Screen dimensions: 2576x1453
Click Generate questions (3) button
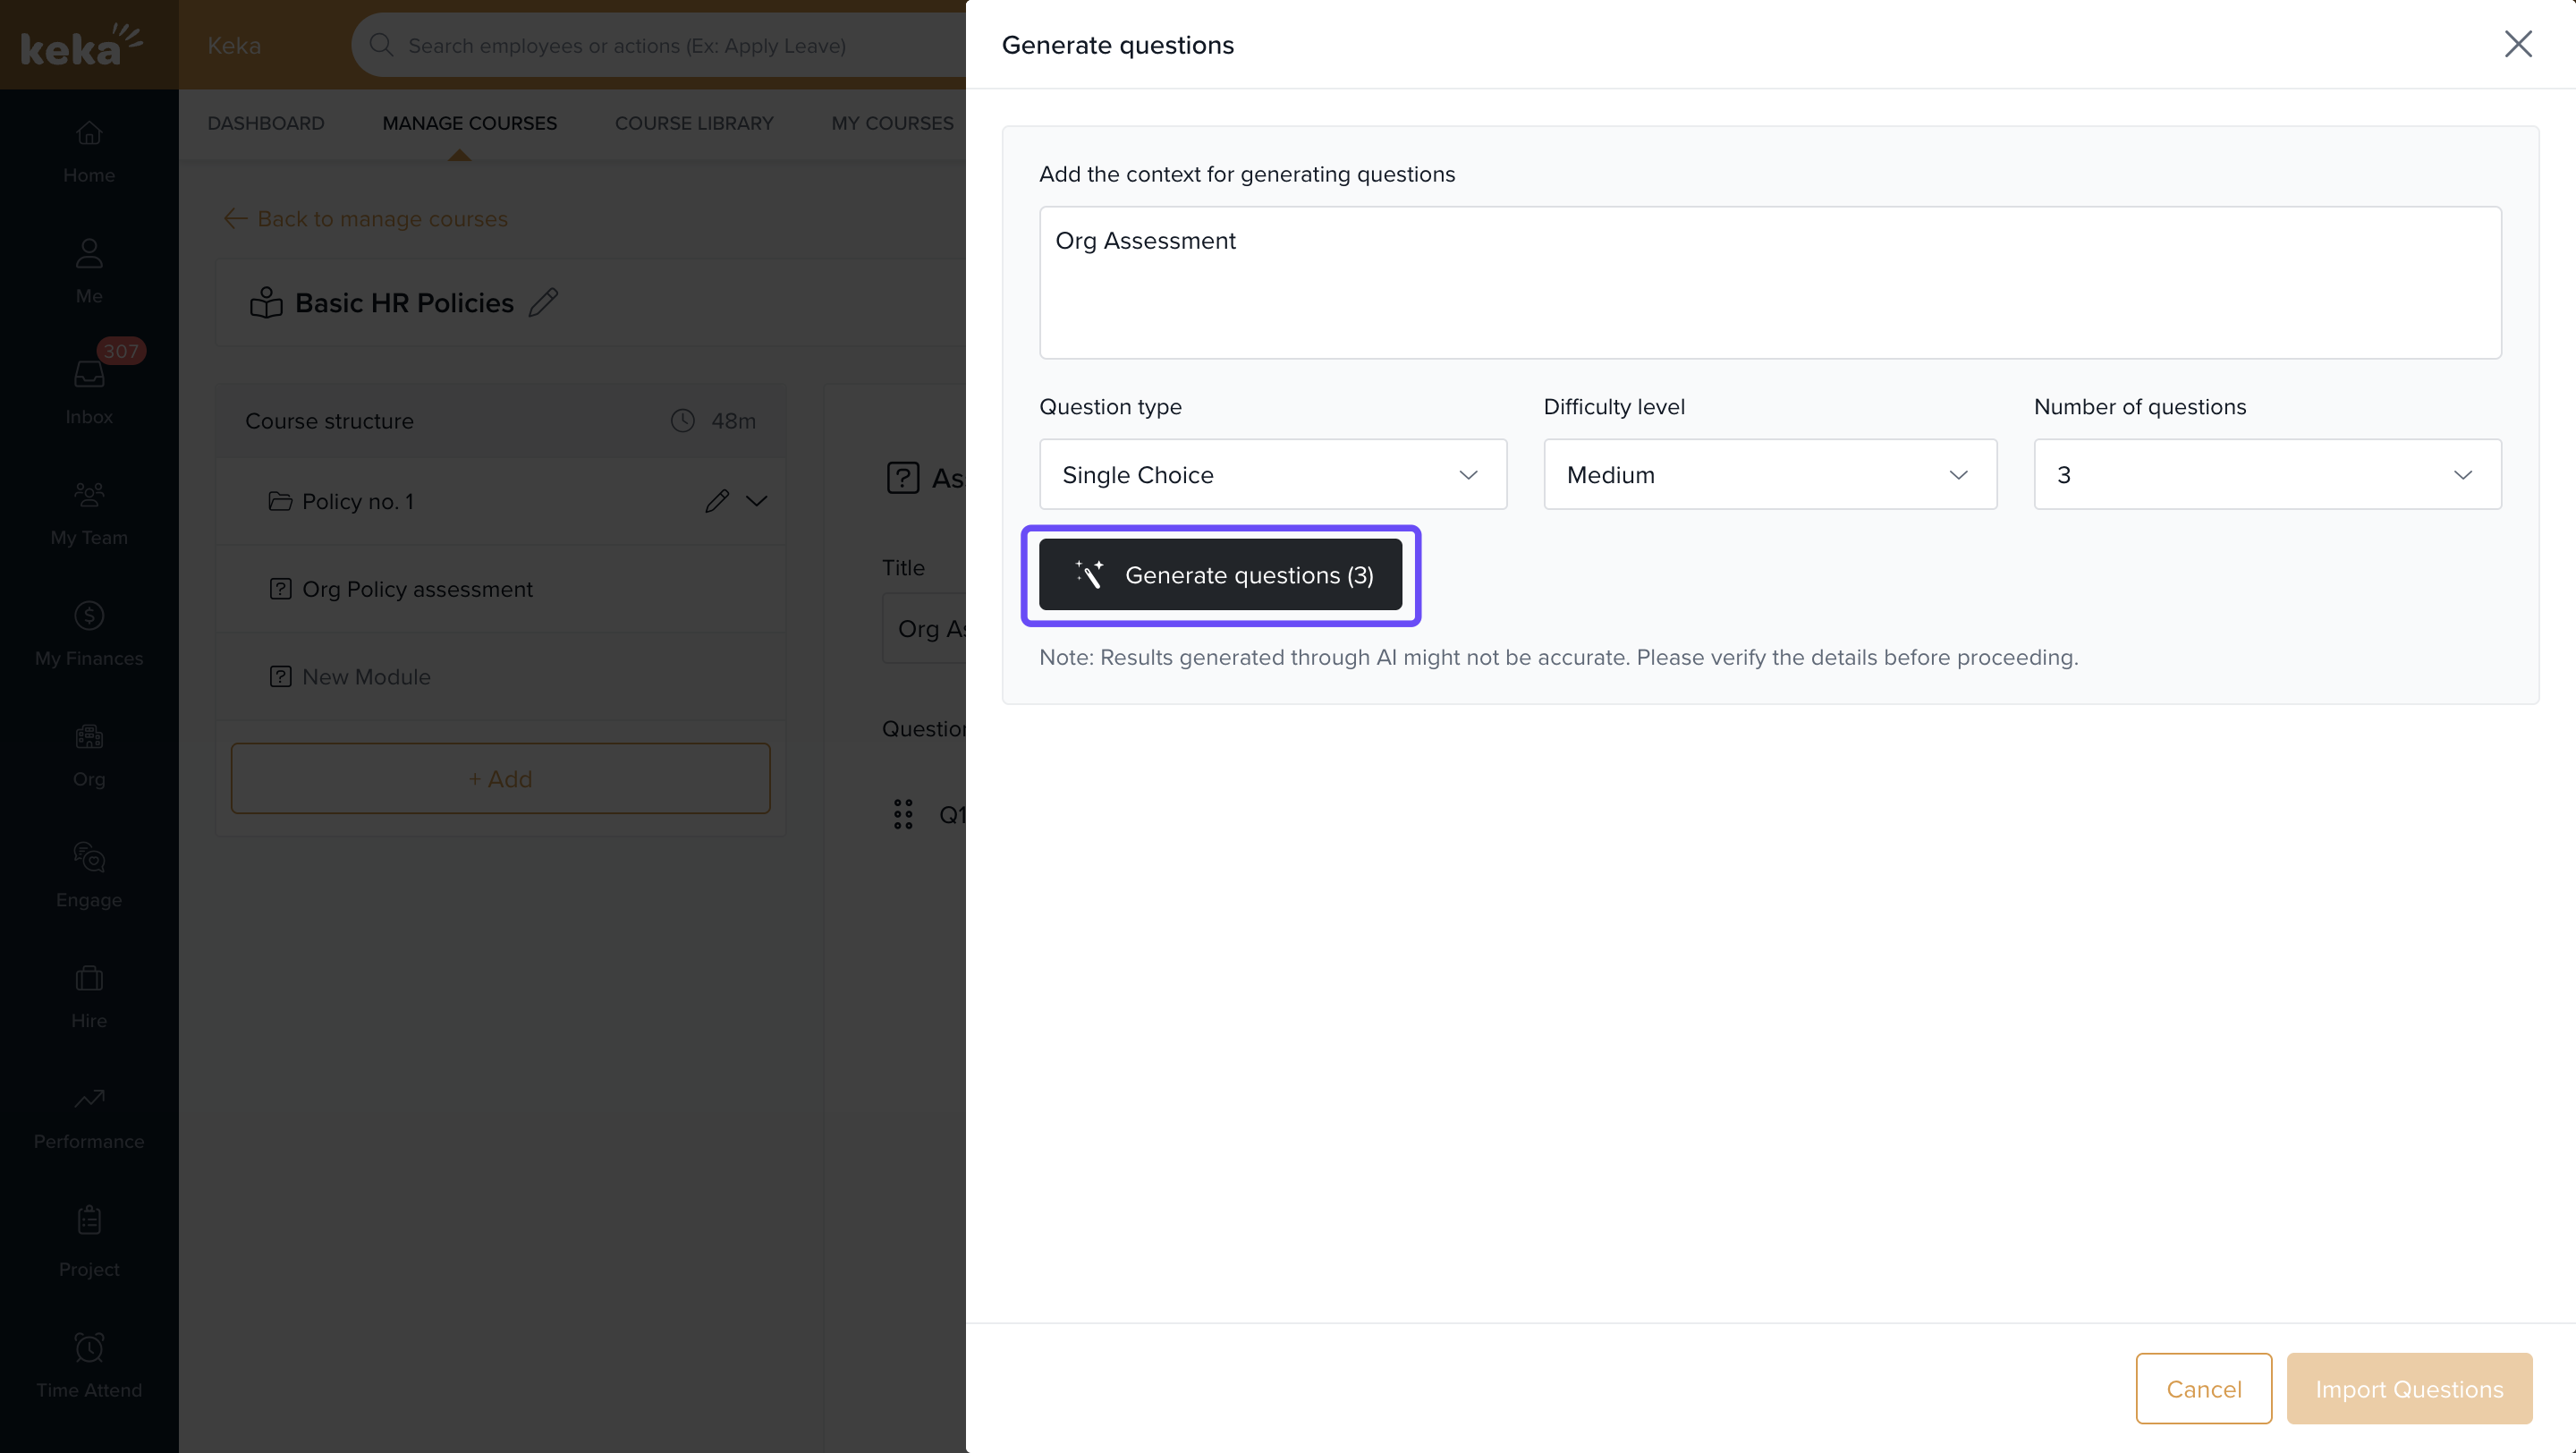(x=1220, y=575)
